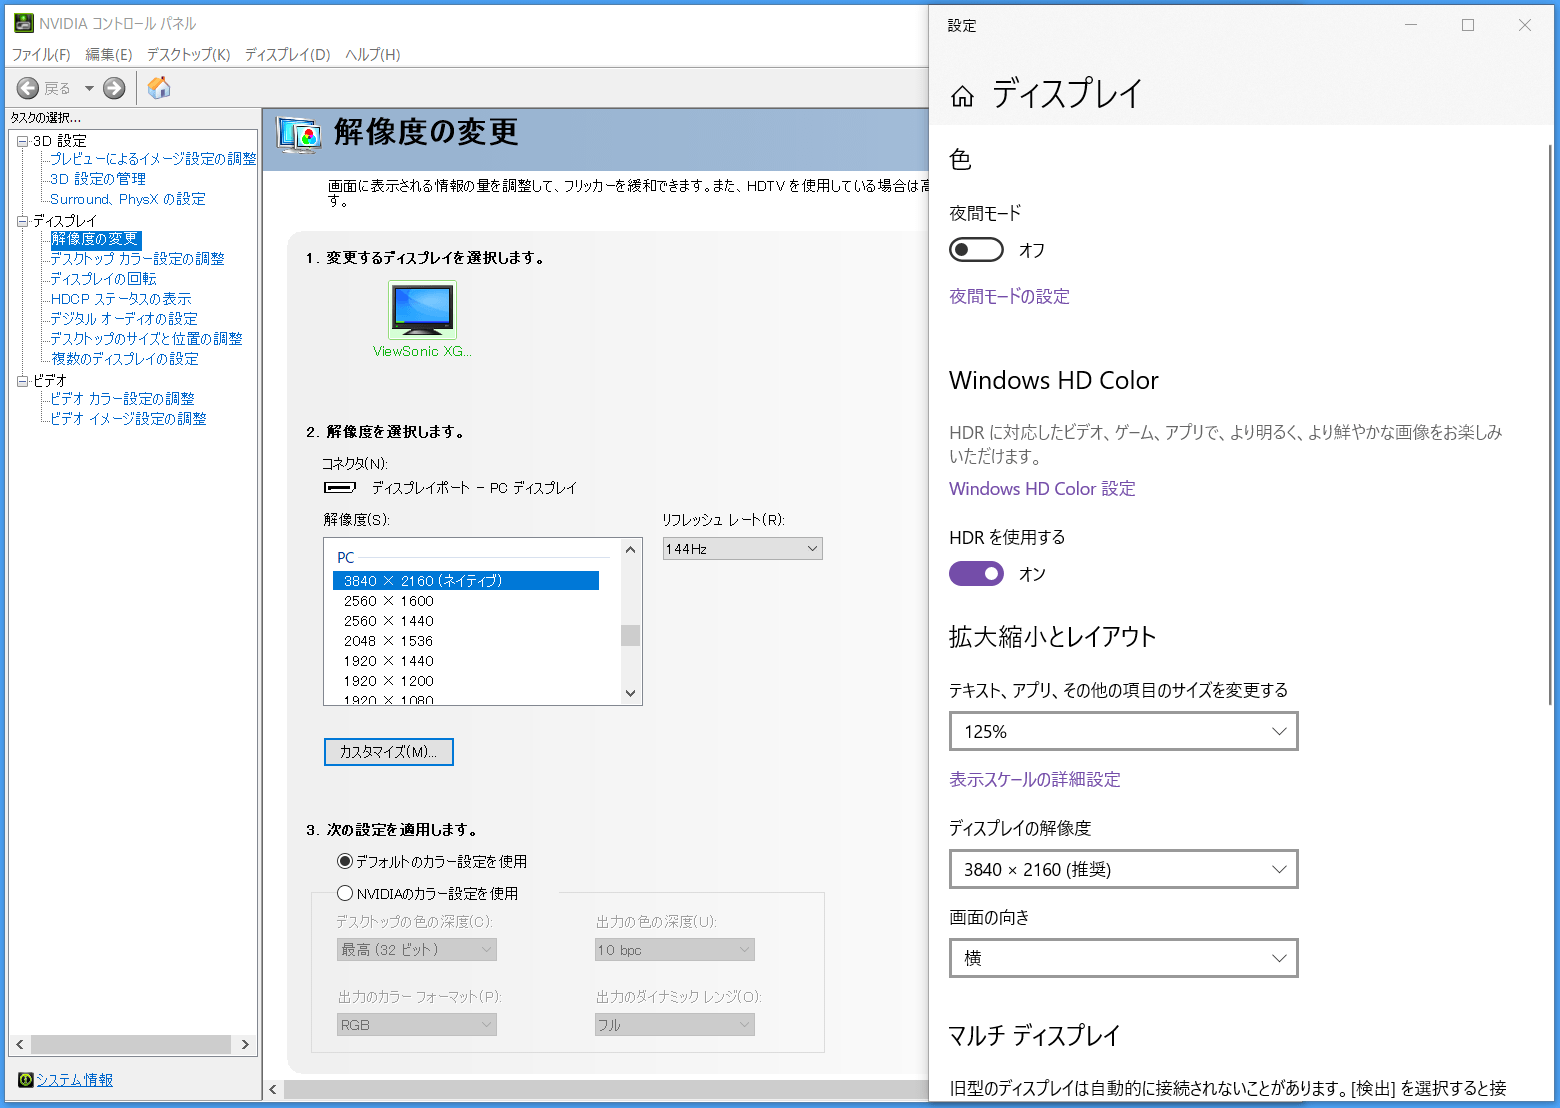
Task: Select 3D 設定の管理 tree item
Action: [98, 179]
